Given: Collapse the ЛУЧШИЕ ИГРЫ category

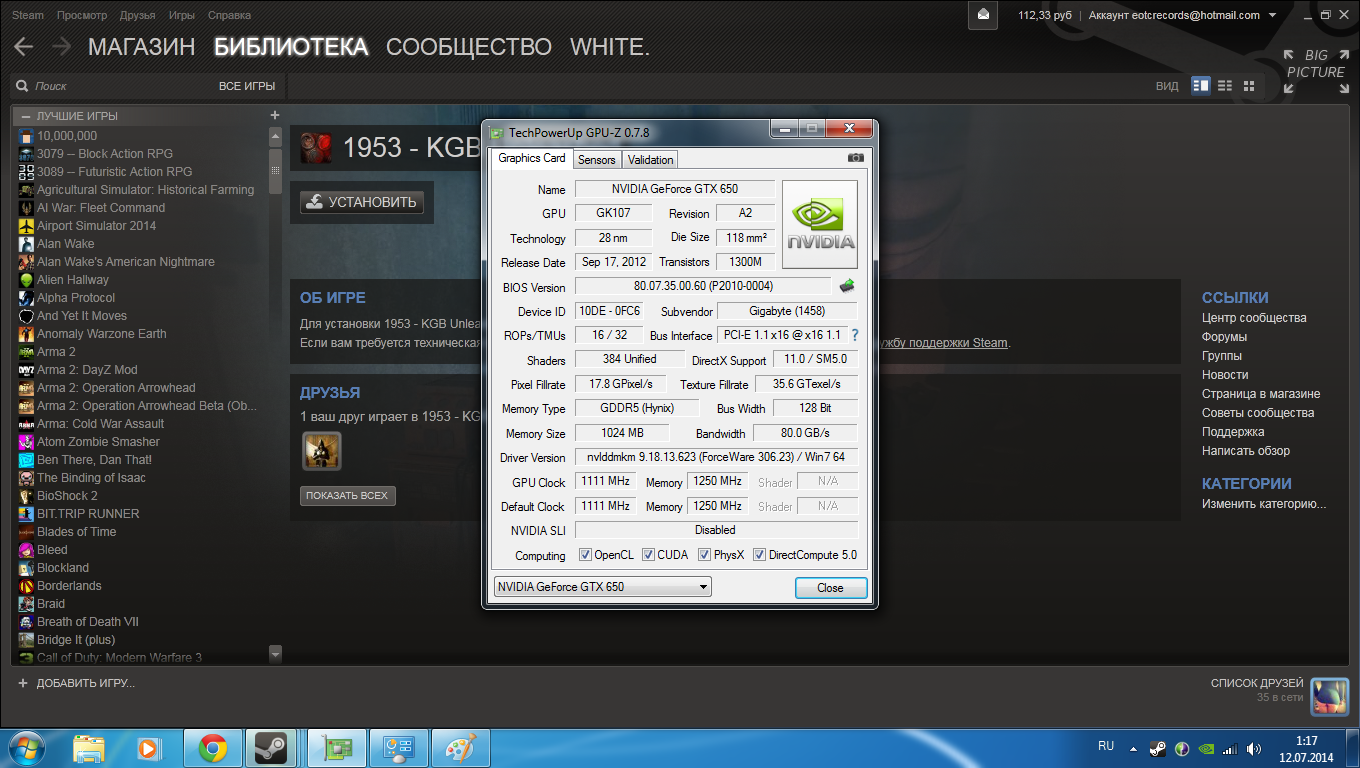Looking at the screenshot, I should coord(26,116).
